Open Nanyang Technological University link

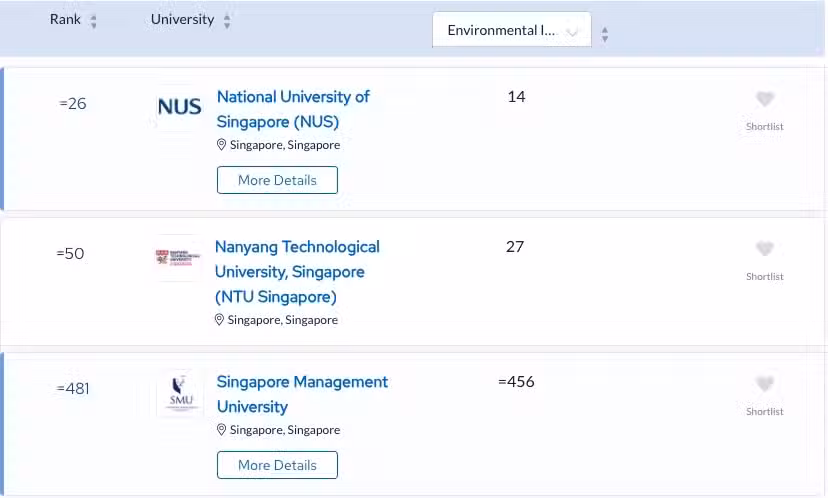(x=297, y=272)
